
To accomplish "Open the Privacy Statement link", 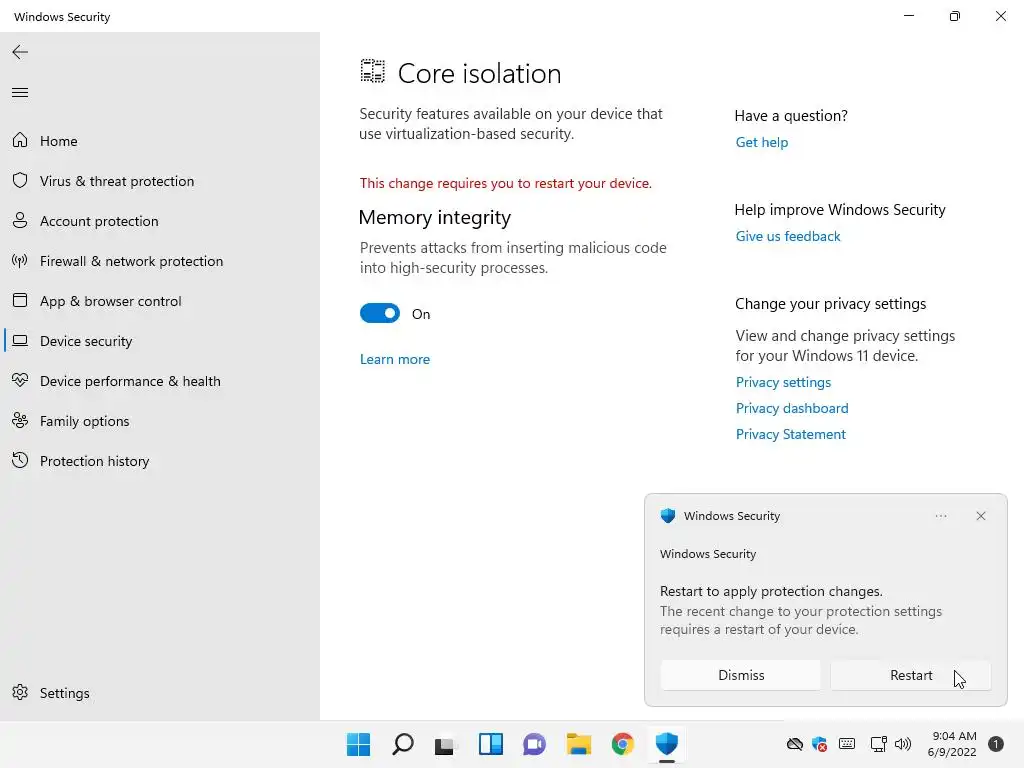I will [x=790, y=434].
